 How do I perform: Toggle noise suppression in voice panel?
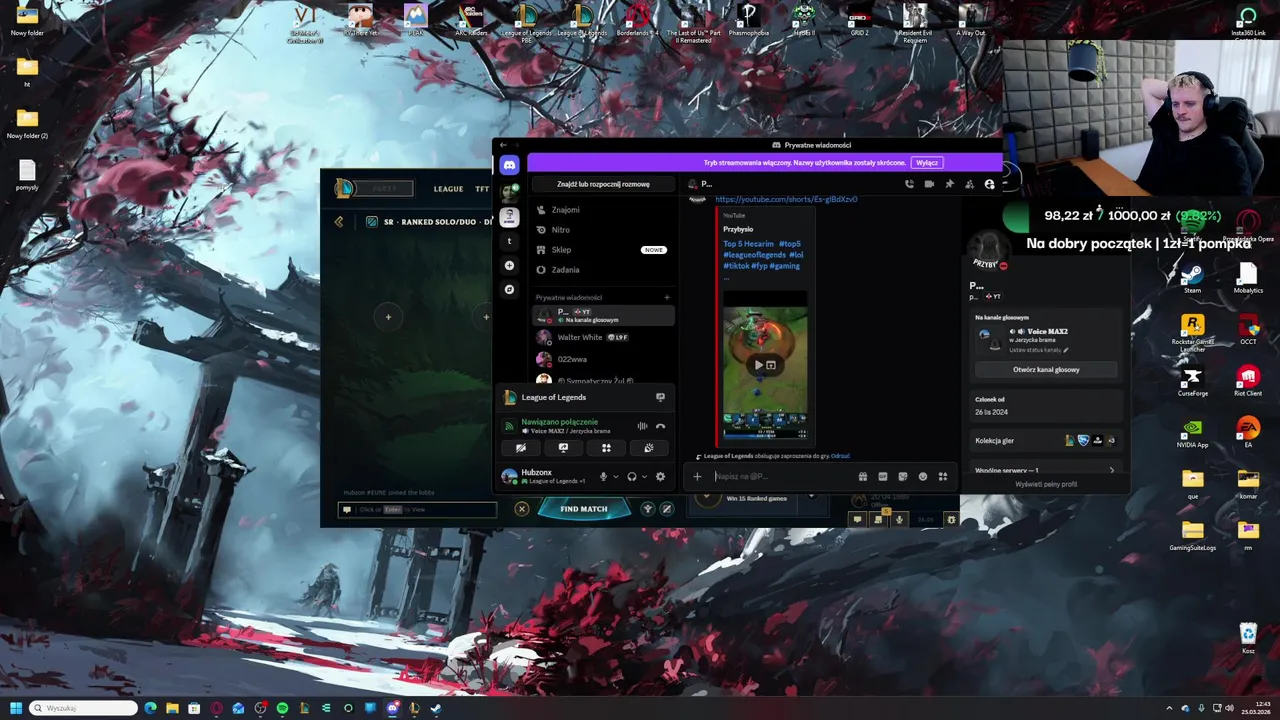pos(642,426)
